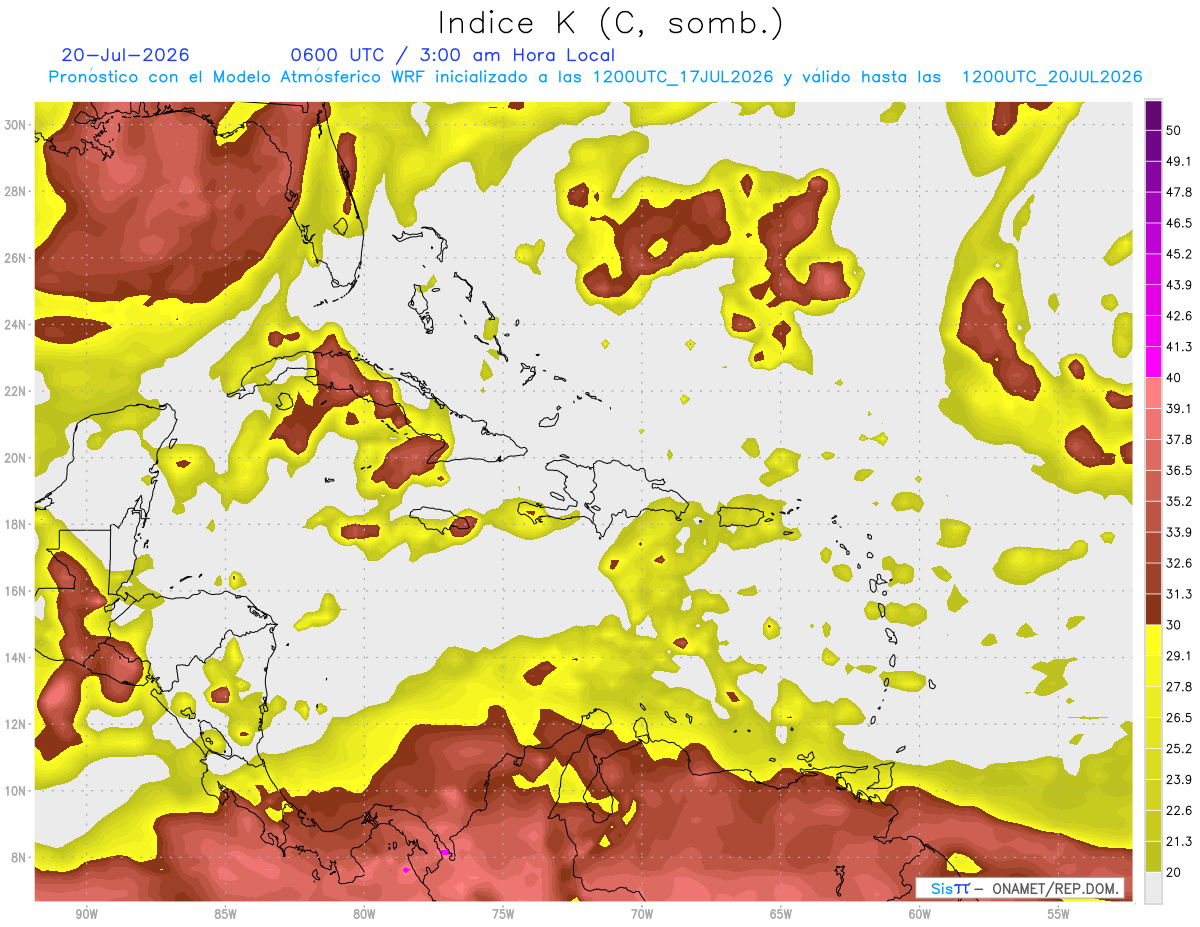Click longitude label '55W'
This screenshot has height=927, width=1200.
point(1059,914)
